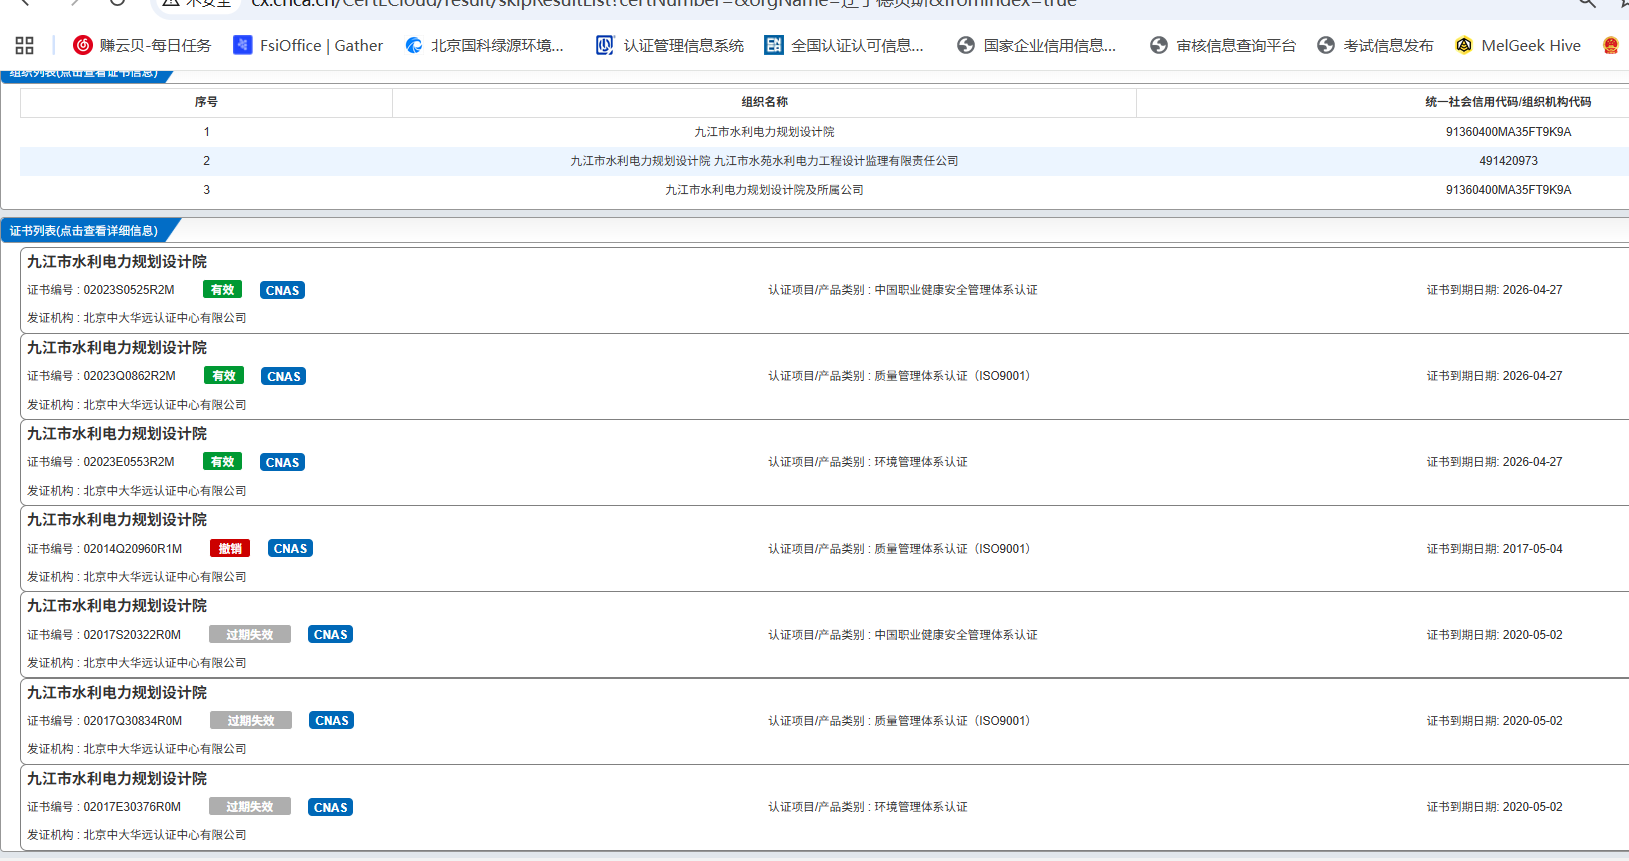Open the 北京国科绿源环境 bookmark

tap(485, 45)
